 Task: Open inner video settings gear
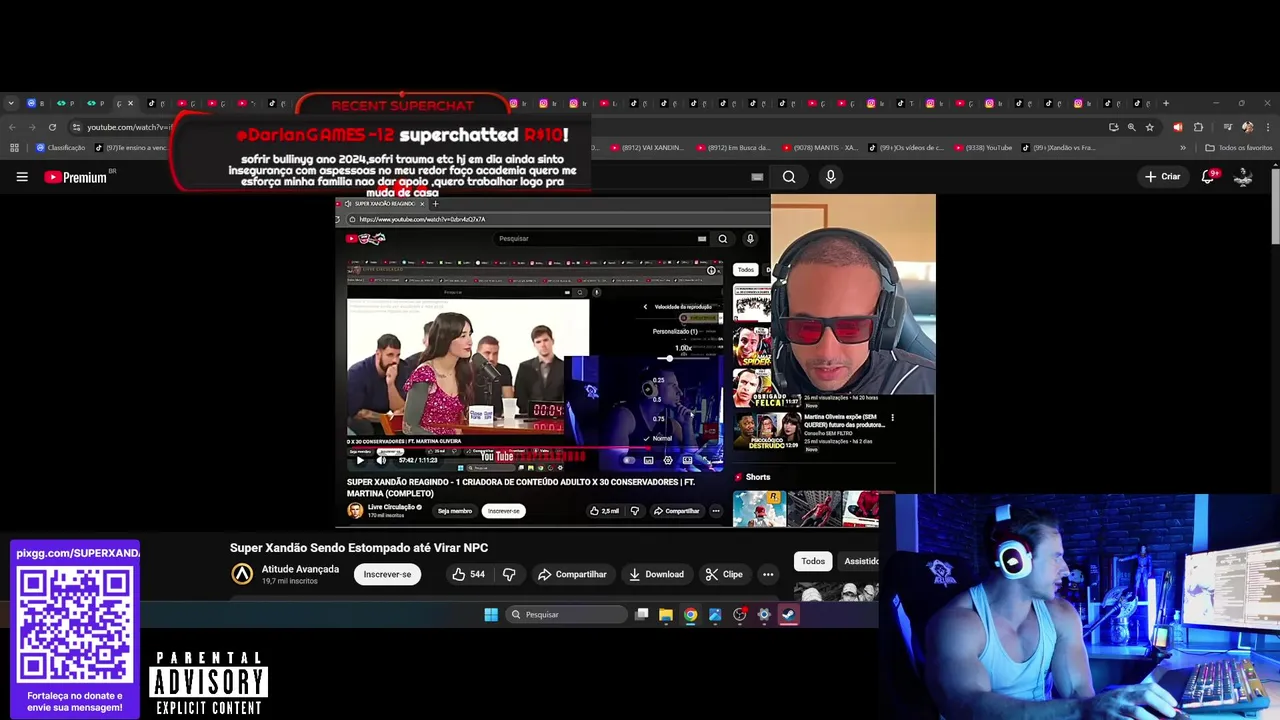(668, 460)
